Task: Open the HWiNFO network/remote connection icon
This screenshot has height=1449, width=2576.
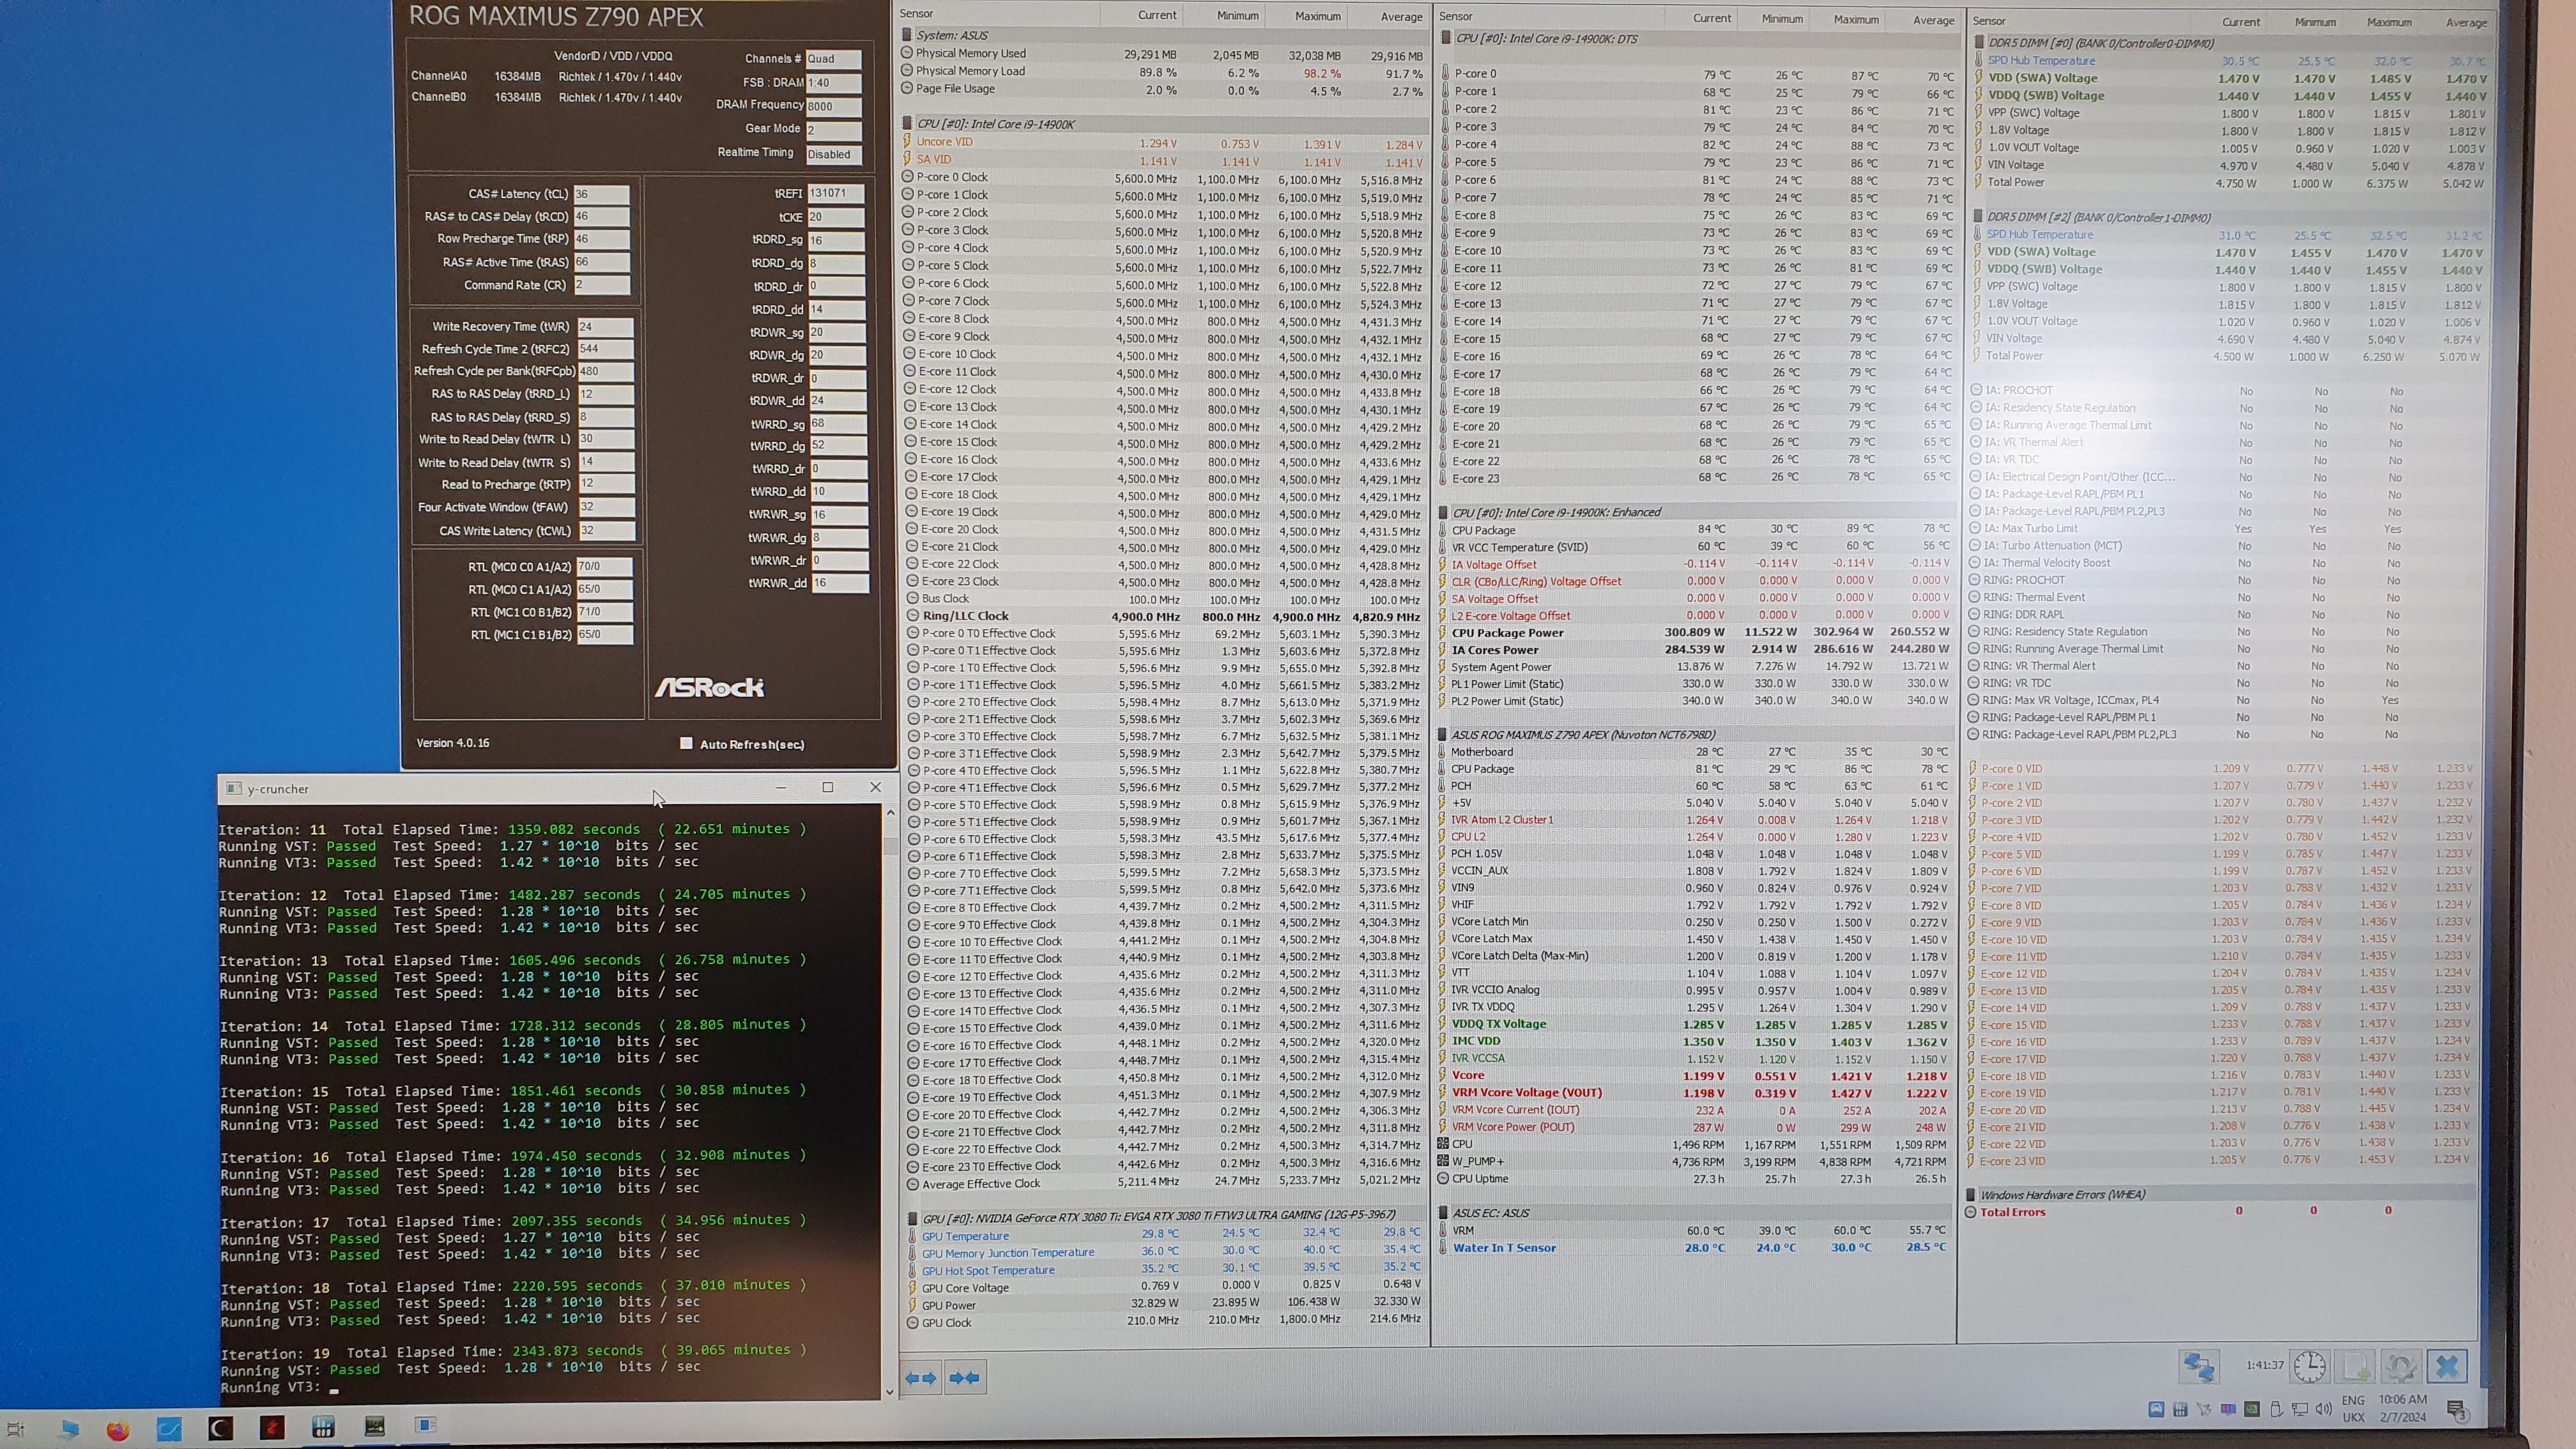Action: tap(2199, 1366)
